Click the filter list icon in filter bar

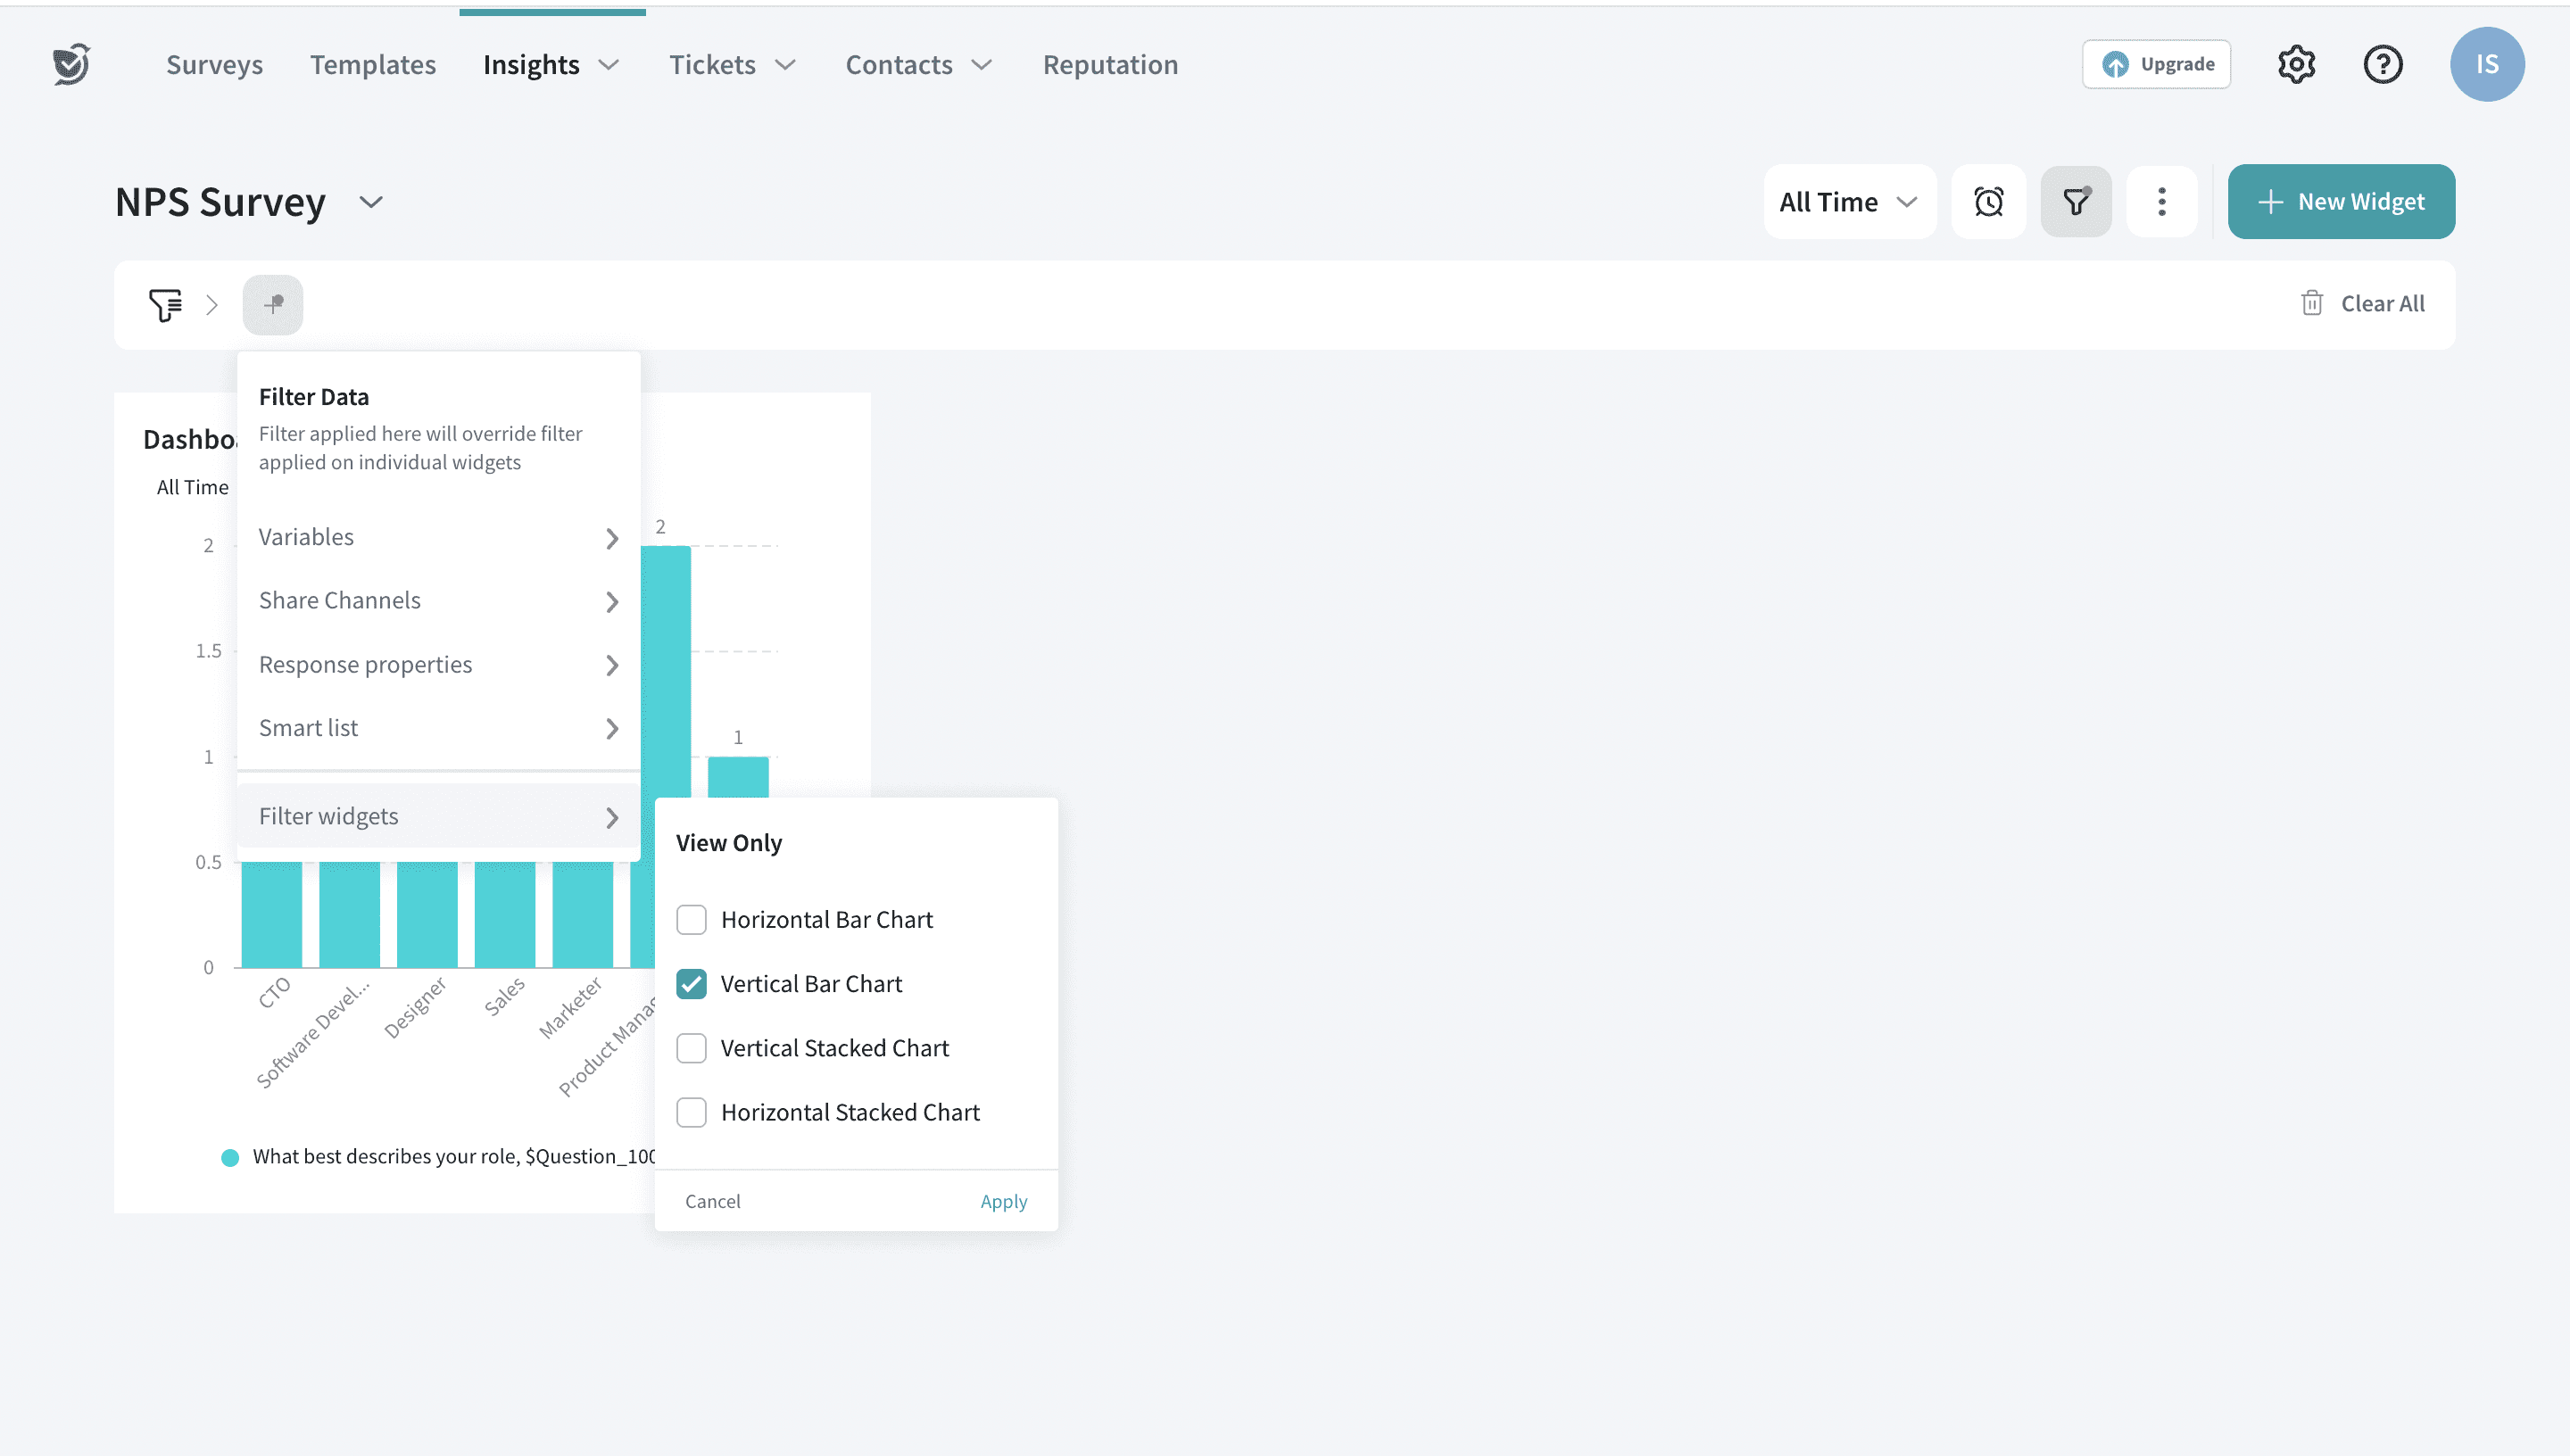click(x=165, y=304)
